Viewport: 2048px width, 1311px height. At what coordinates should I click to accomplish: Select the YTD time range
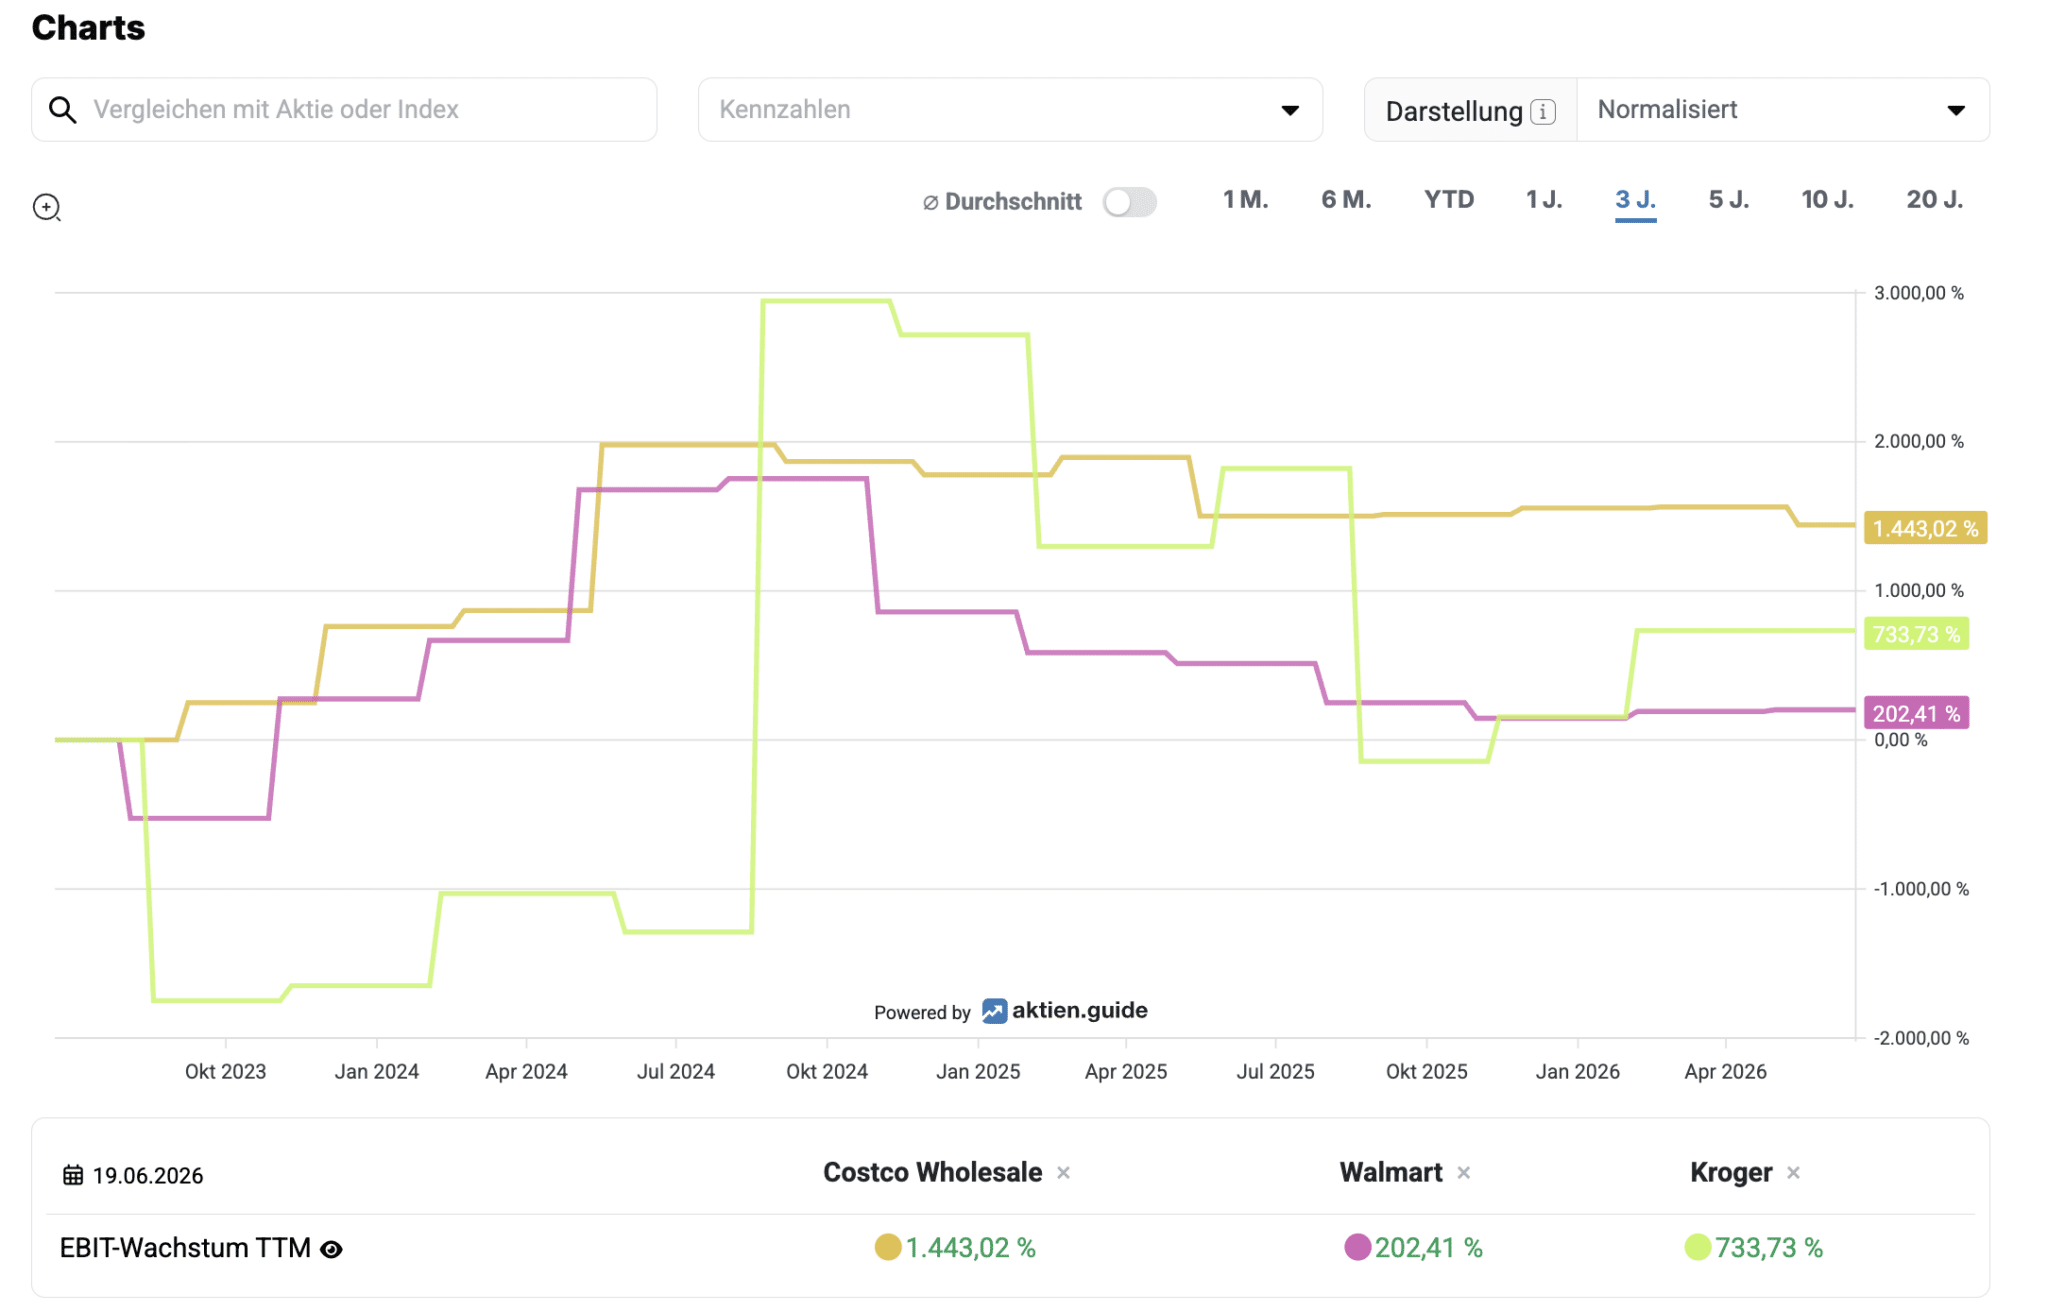click(1449, 200)
